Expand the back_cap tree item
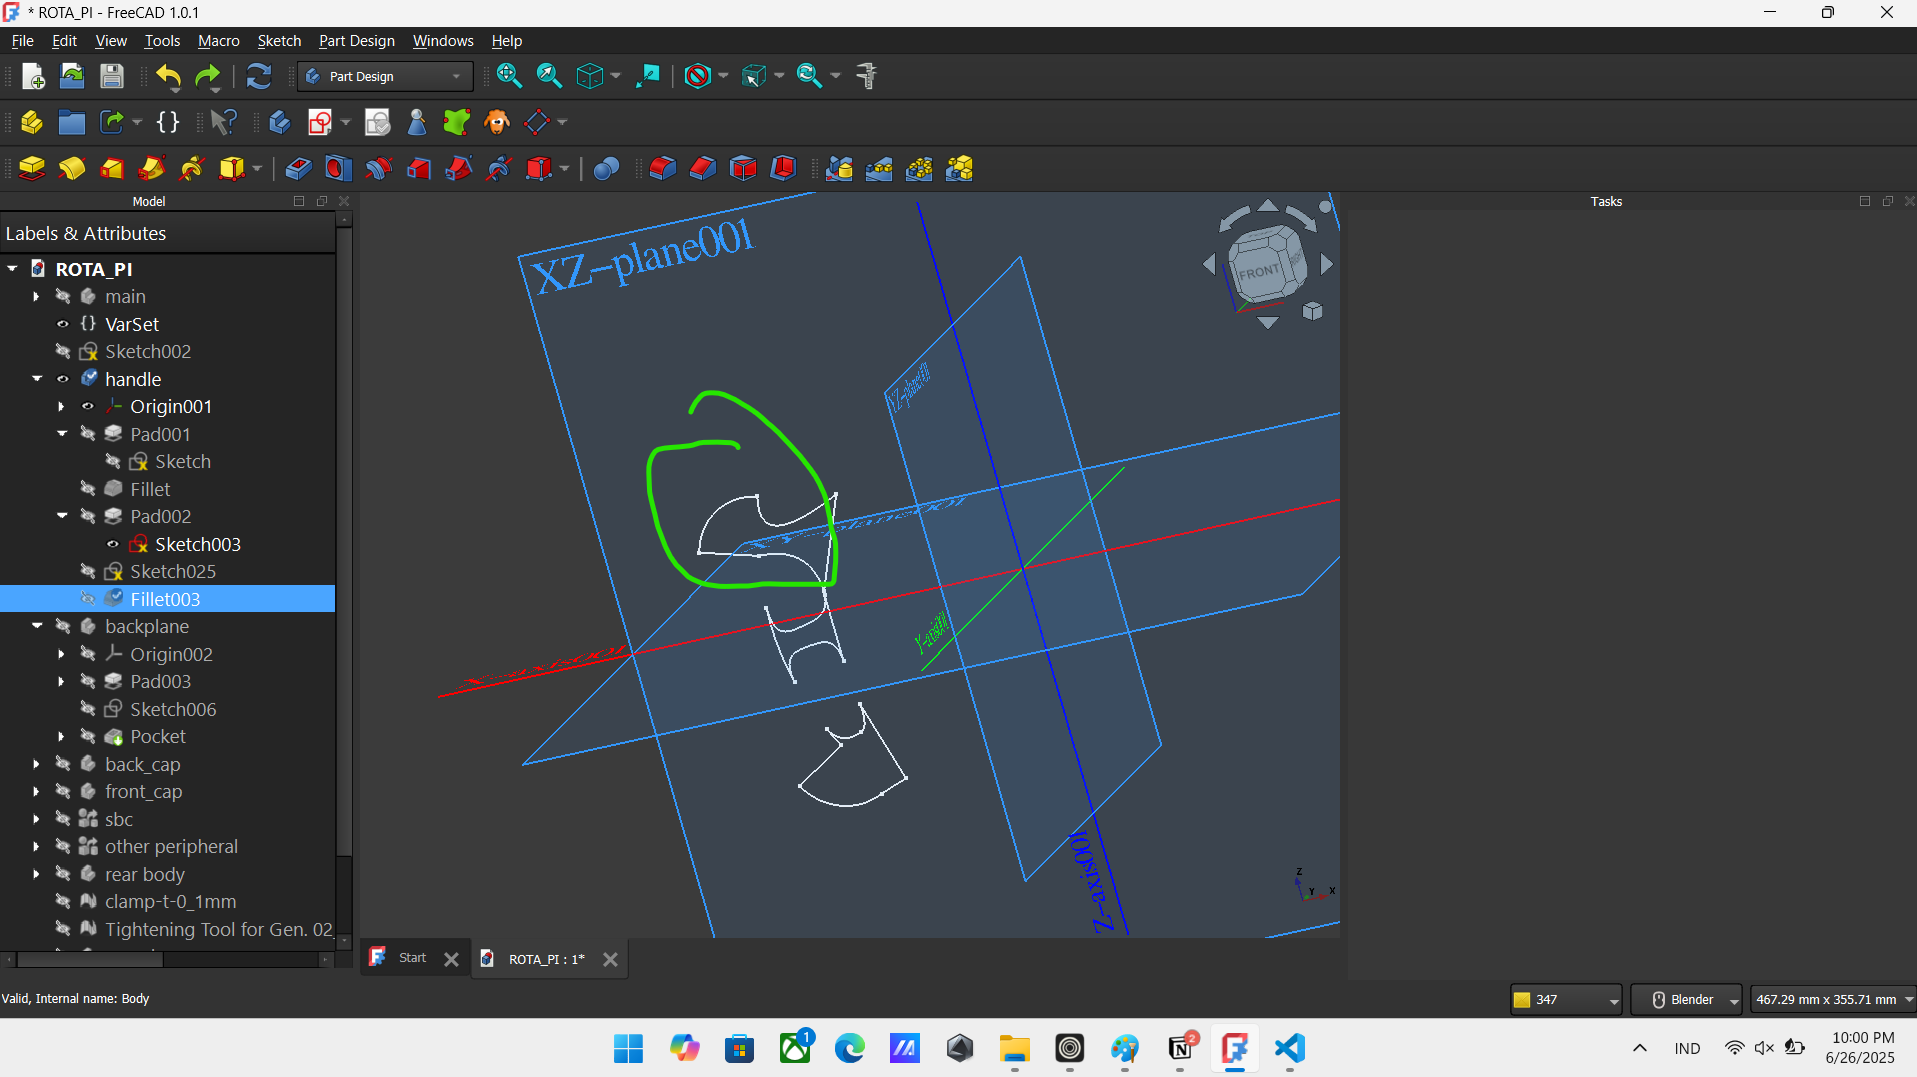This screenshot has width=1917, height=1077. (37, 764)
